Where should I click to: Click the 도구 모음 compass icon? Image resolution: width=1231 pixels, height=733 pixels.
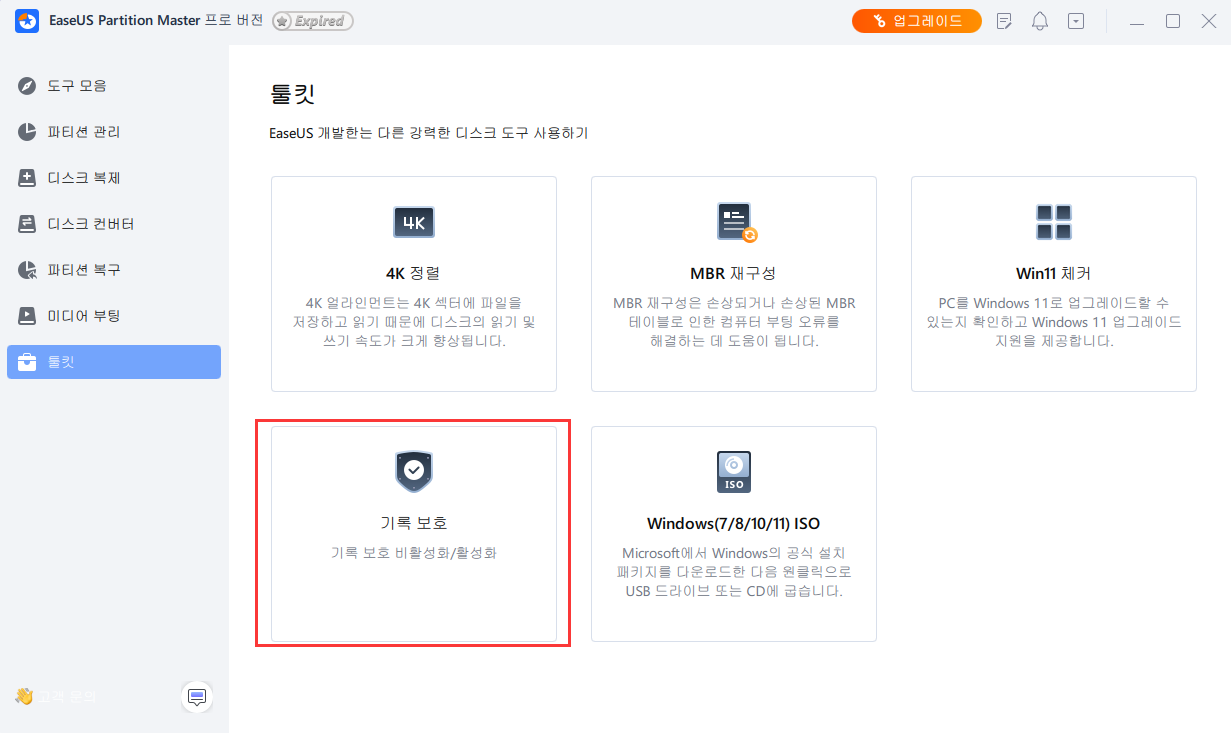point(28,86)
